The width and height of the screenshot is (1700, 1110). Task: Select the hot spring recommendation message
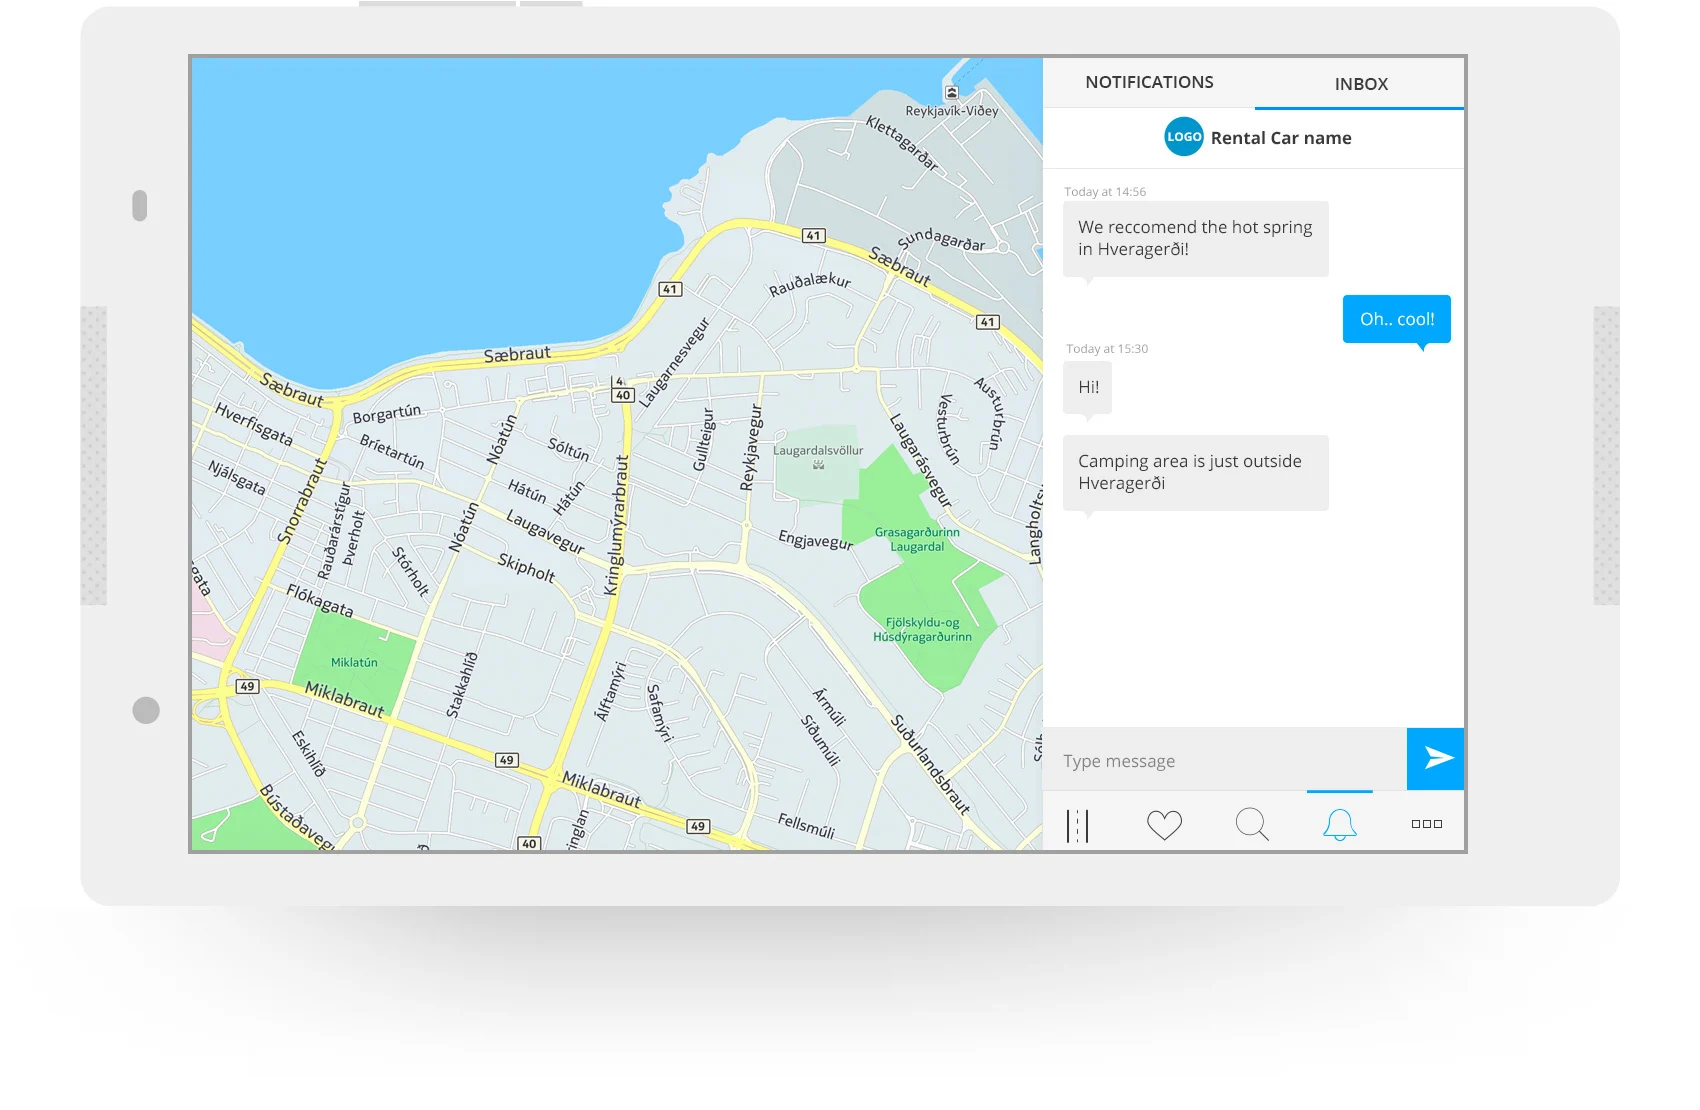(x=1196, y=239)
